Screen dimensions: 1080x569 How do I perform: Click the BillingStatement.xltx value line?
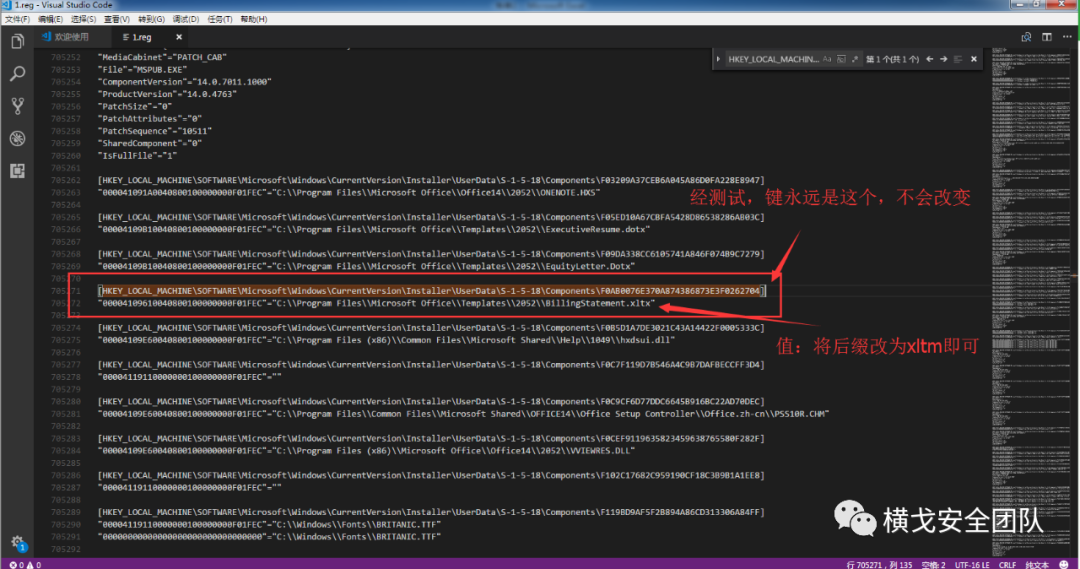pos(376,303)
